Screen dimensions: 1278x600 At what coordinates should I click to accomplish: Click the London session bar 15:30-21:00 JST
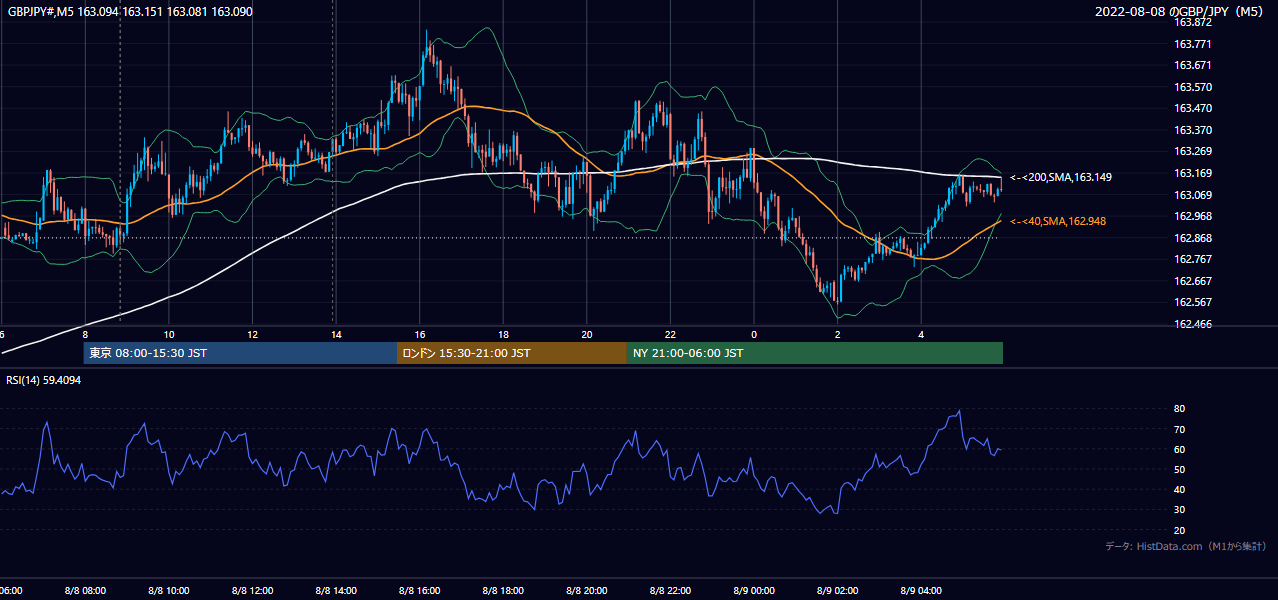click(512, 353)
